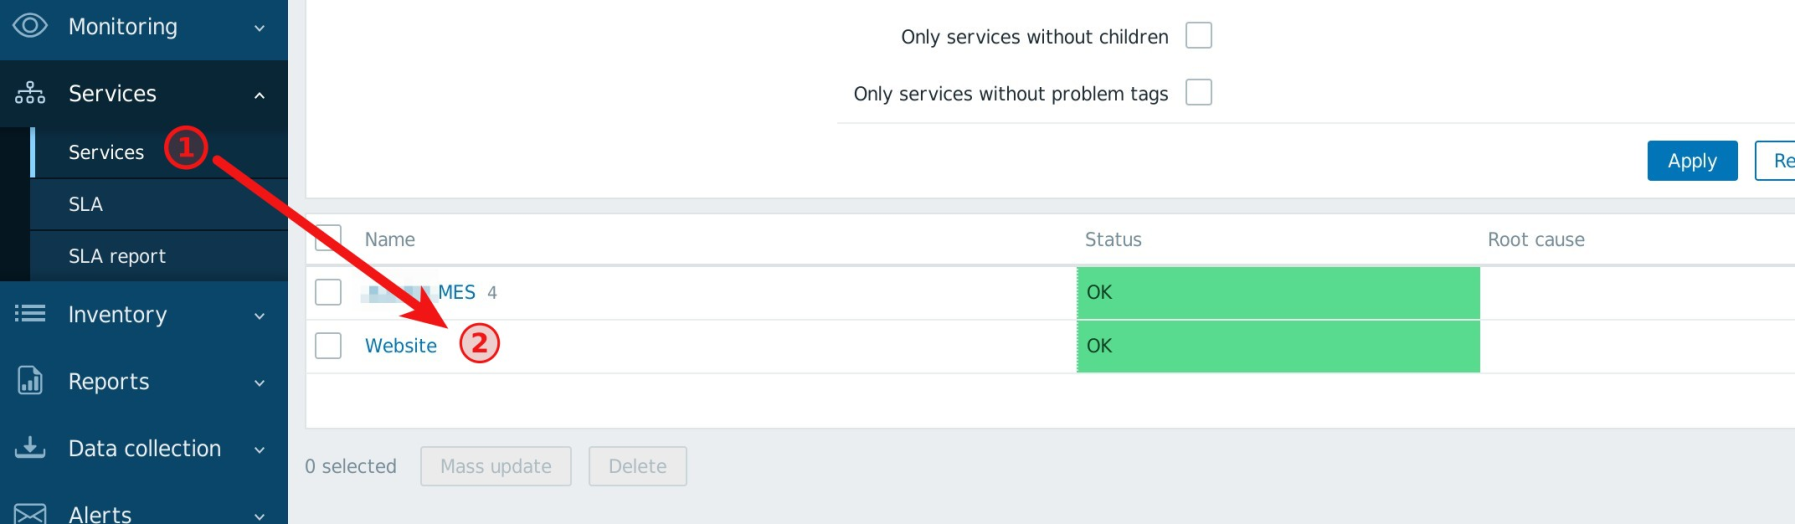1795x524 pixels.
Task: Expand the Monitoring menu chevron
Action: tap(260, 28)
